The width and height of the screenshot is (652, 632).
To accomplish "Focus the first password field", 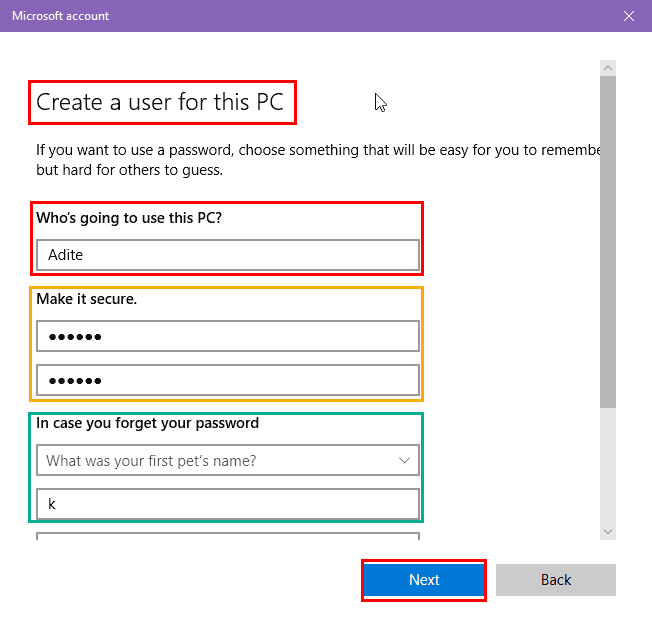I will coord(228,336).
